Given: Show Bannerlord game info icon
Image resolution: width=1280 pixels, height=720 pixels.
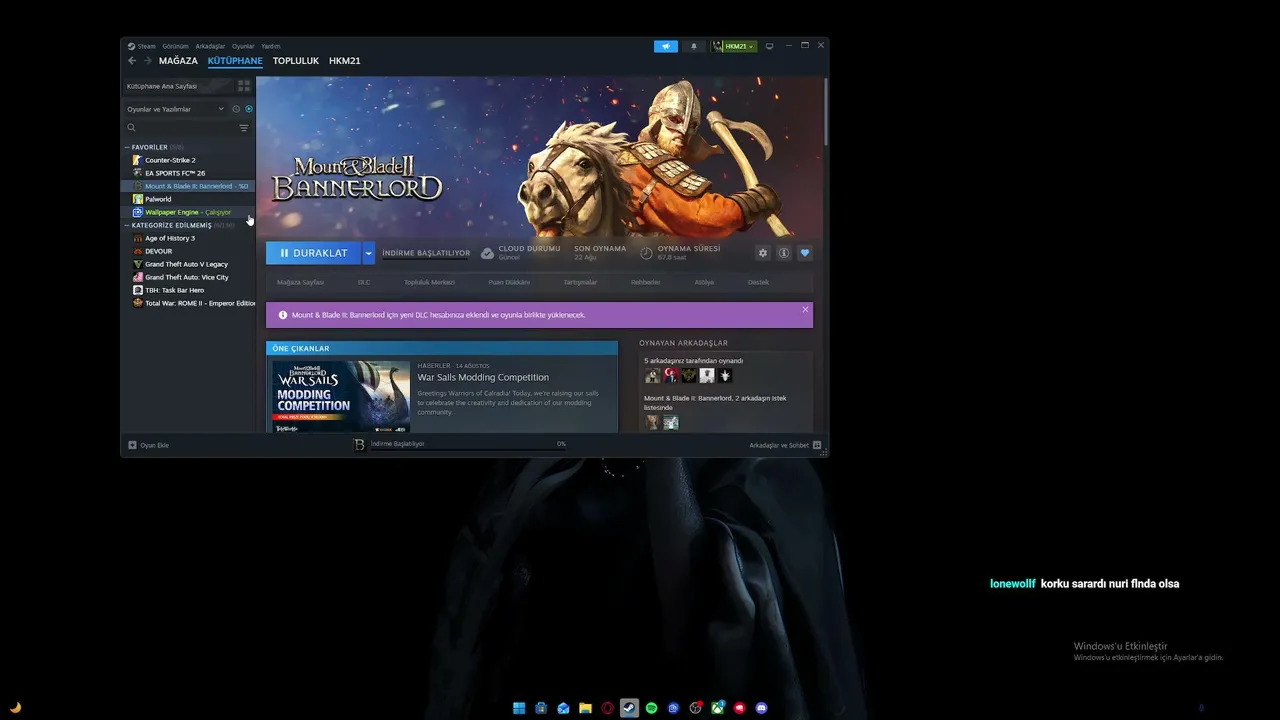Looking at the screenshot, I should click(x=784, y=253).
